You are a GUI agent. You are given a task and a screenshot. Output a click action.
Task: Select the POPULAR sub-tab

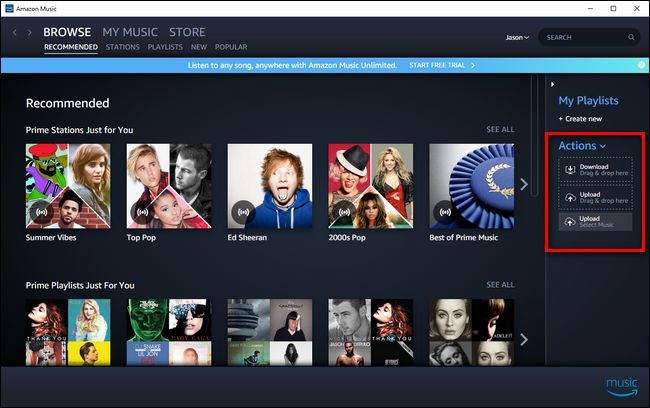tap(231, 47)
